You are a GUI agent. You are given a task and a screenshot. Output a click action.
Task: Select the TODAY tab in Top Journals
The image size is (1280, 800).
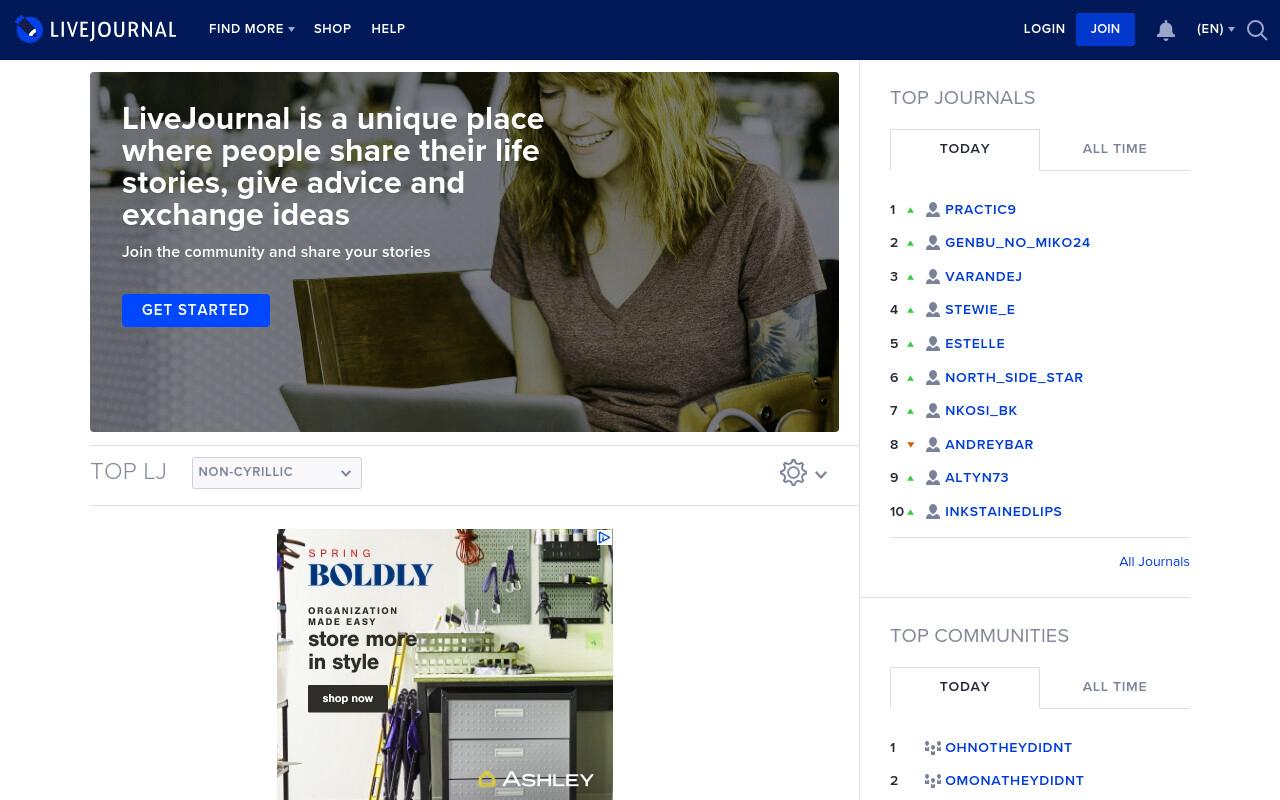click(x=965, y=149)
